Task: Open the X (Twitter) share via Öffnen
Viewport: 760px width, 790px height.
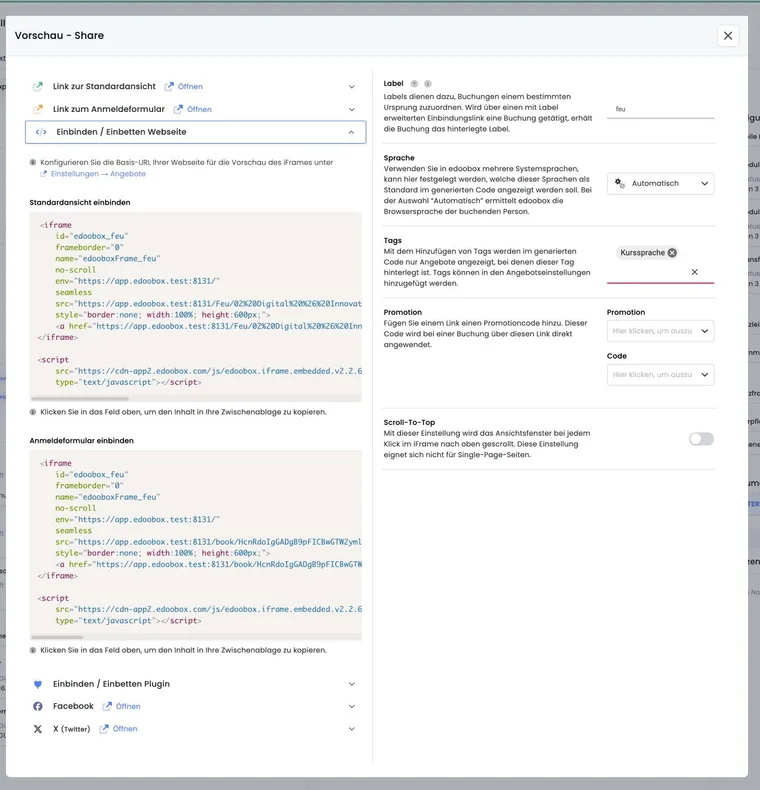Action: 125,729
